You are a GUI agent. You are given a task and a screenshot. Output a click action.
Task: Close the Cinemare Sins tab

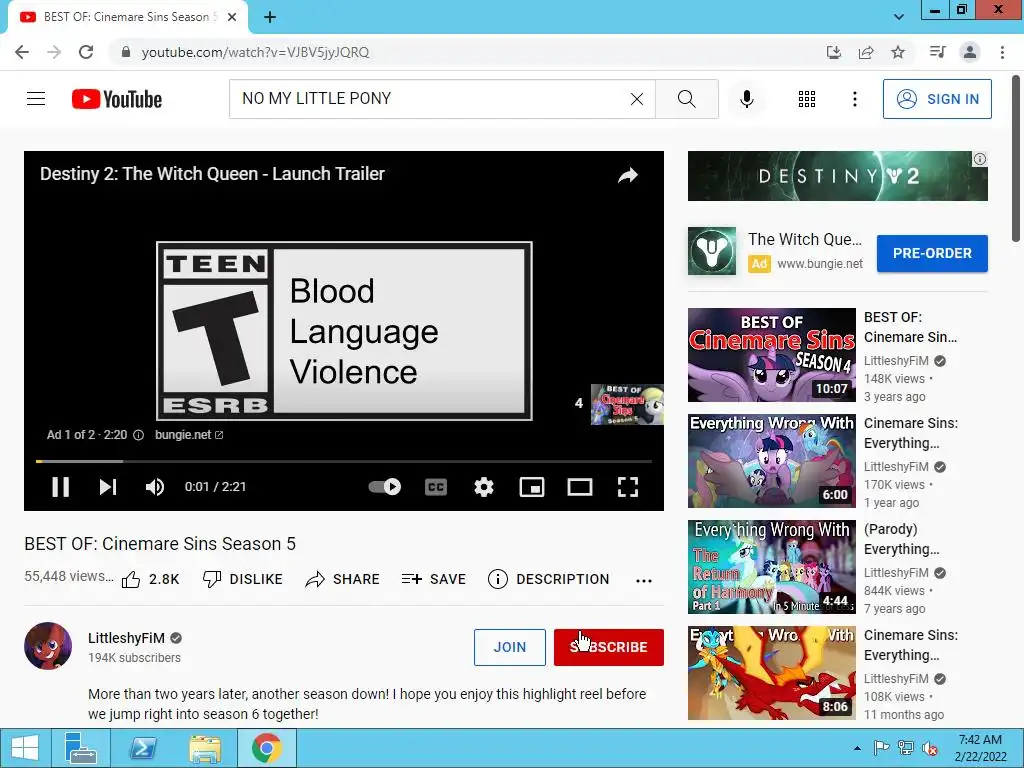point(232,18)
